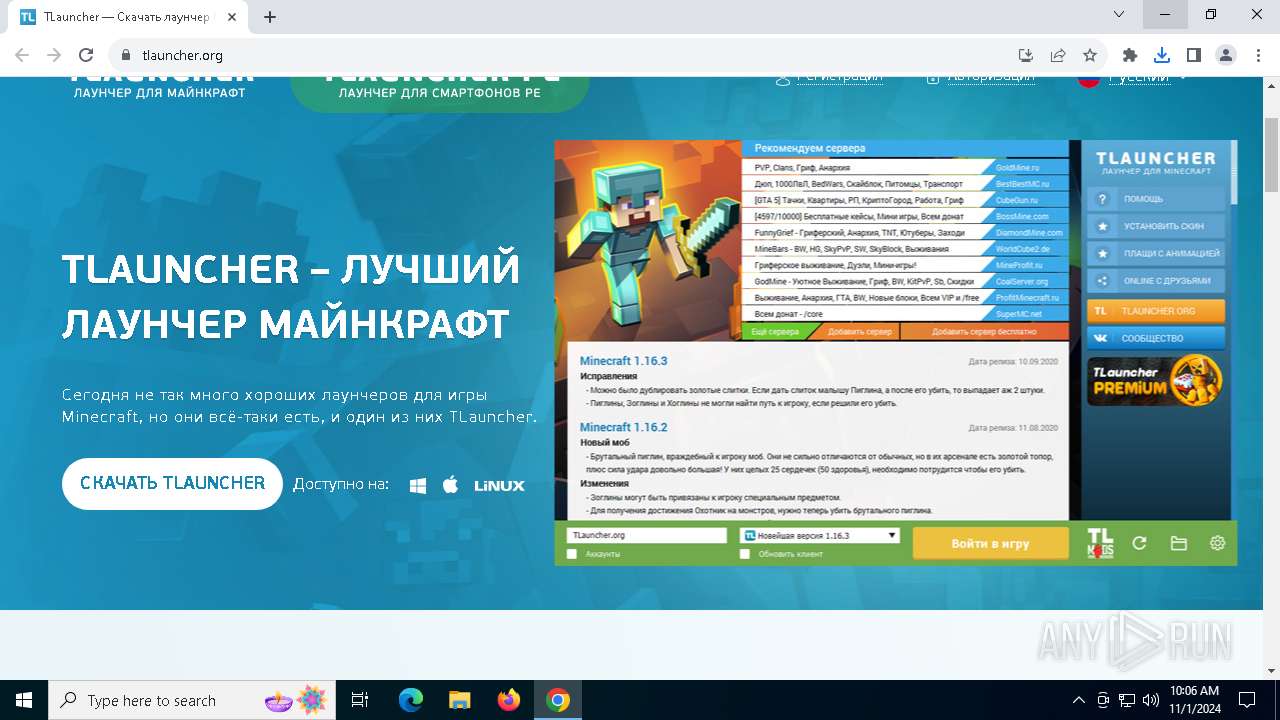Open network status from the tray
The image size is (1280, 720).
pos(1127,700)
